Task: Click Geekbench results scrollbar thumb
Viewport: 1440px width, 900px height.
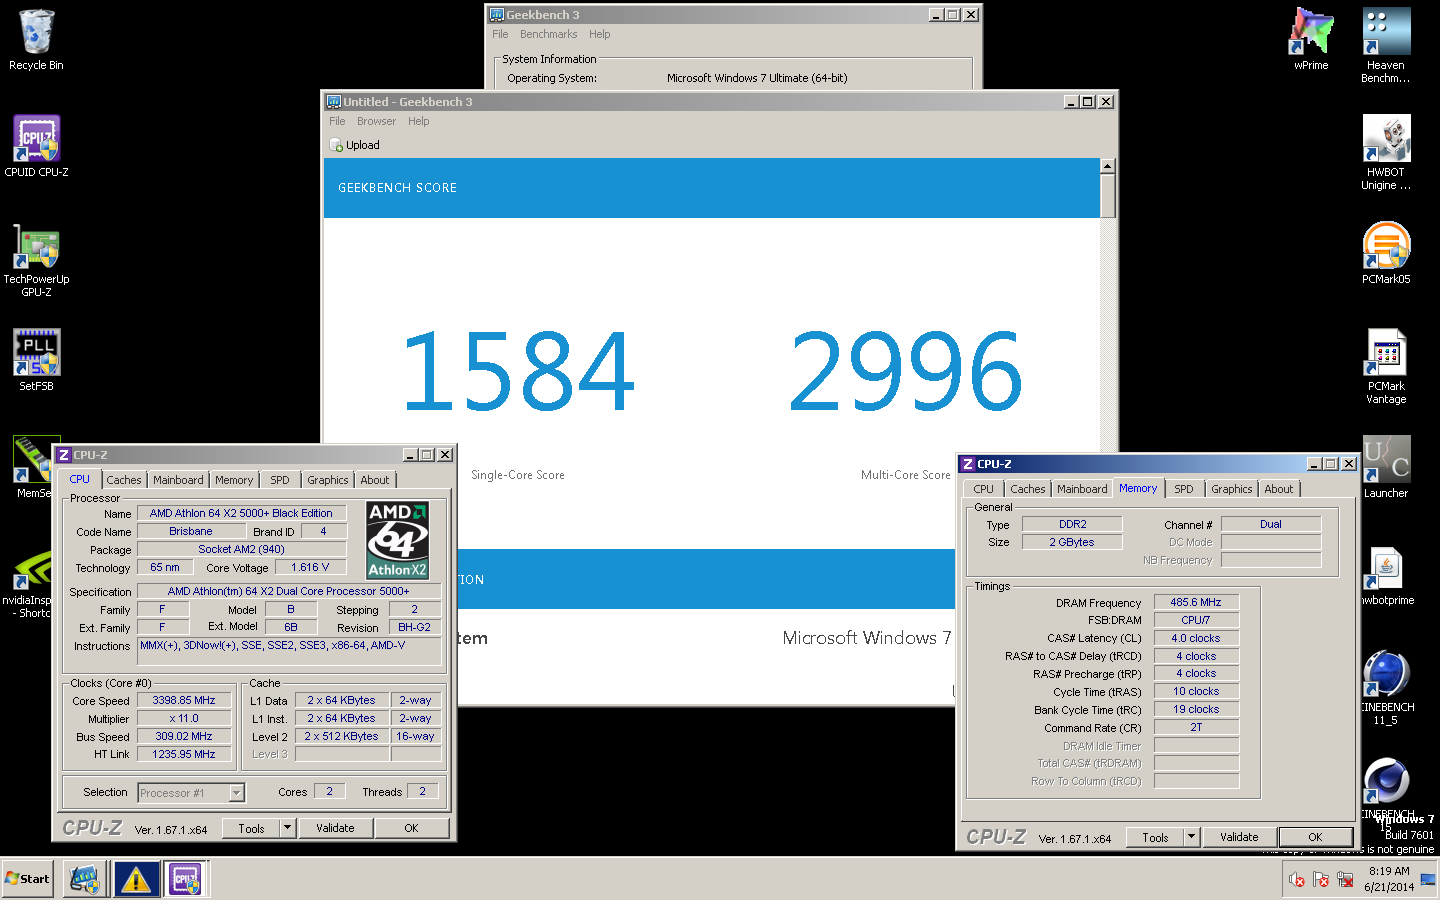Action: click(x=1108, y=196)
